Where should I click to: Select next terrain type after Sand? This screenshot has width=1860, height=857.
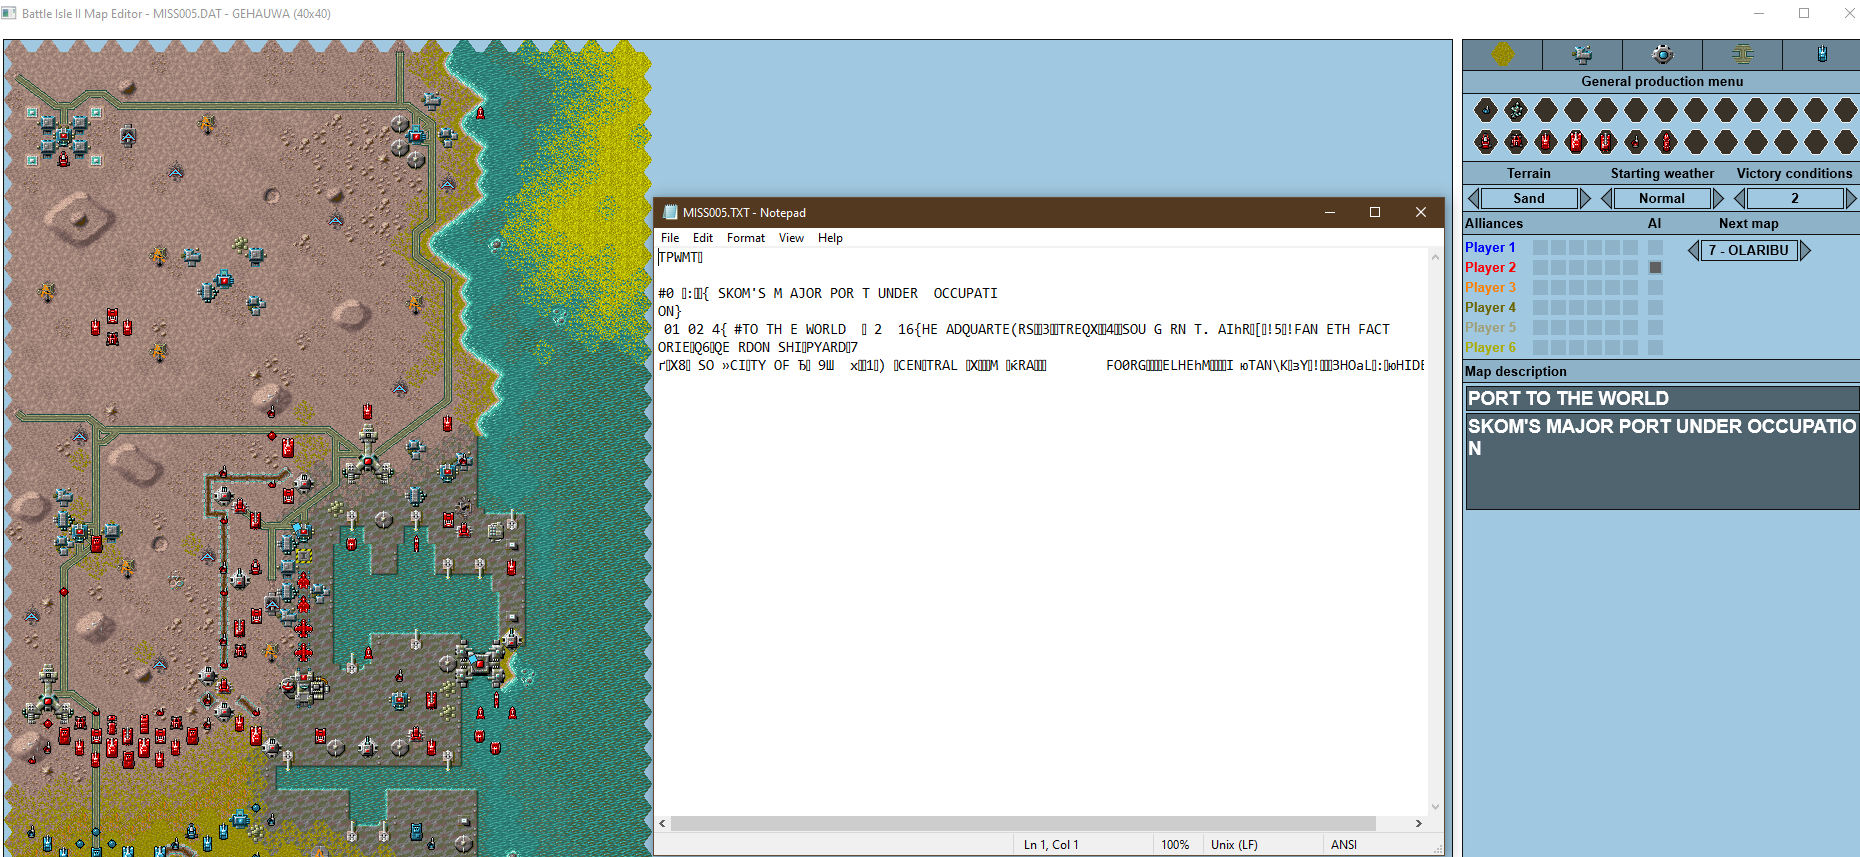1585,198
